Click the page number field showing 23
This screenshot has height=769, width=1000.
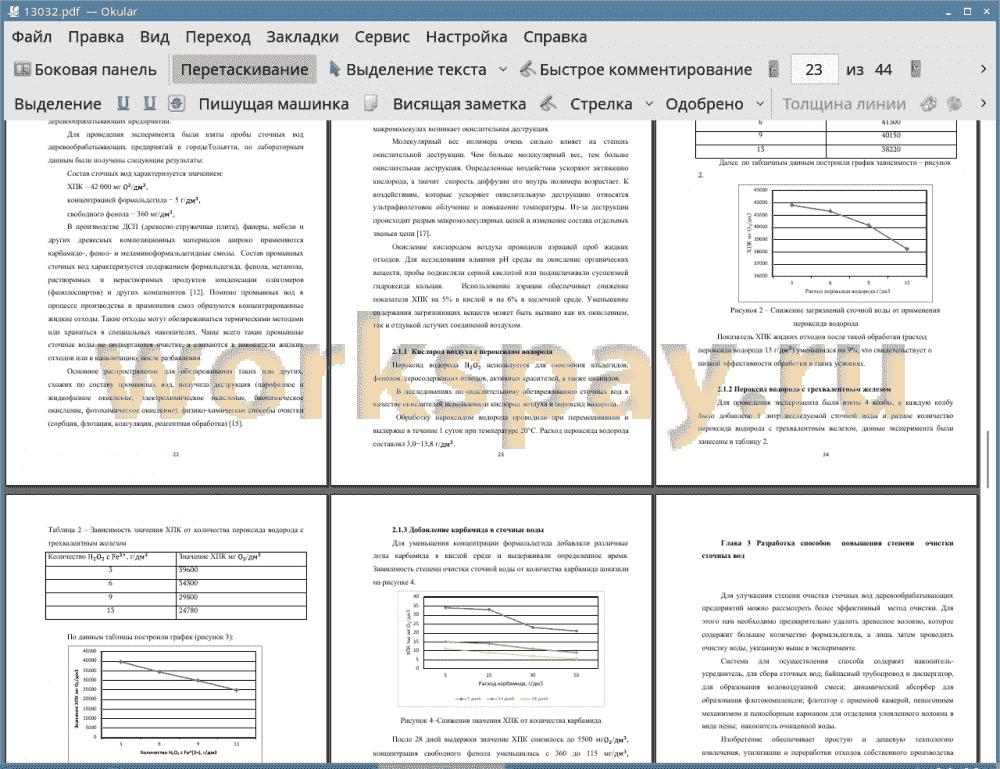pyautogui.click(x=814, y=70)
